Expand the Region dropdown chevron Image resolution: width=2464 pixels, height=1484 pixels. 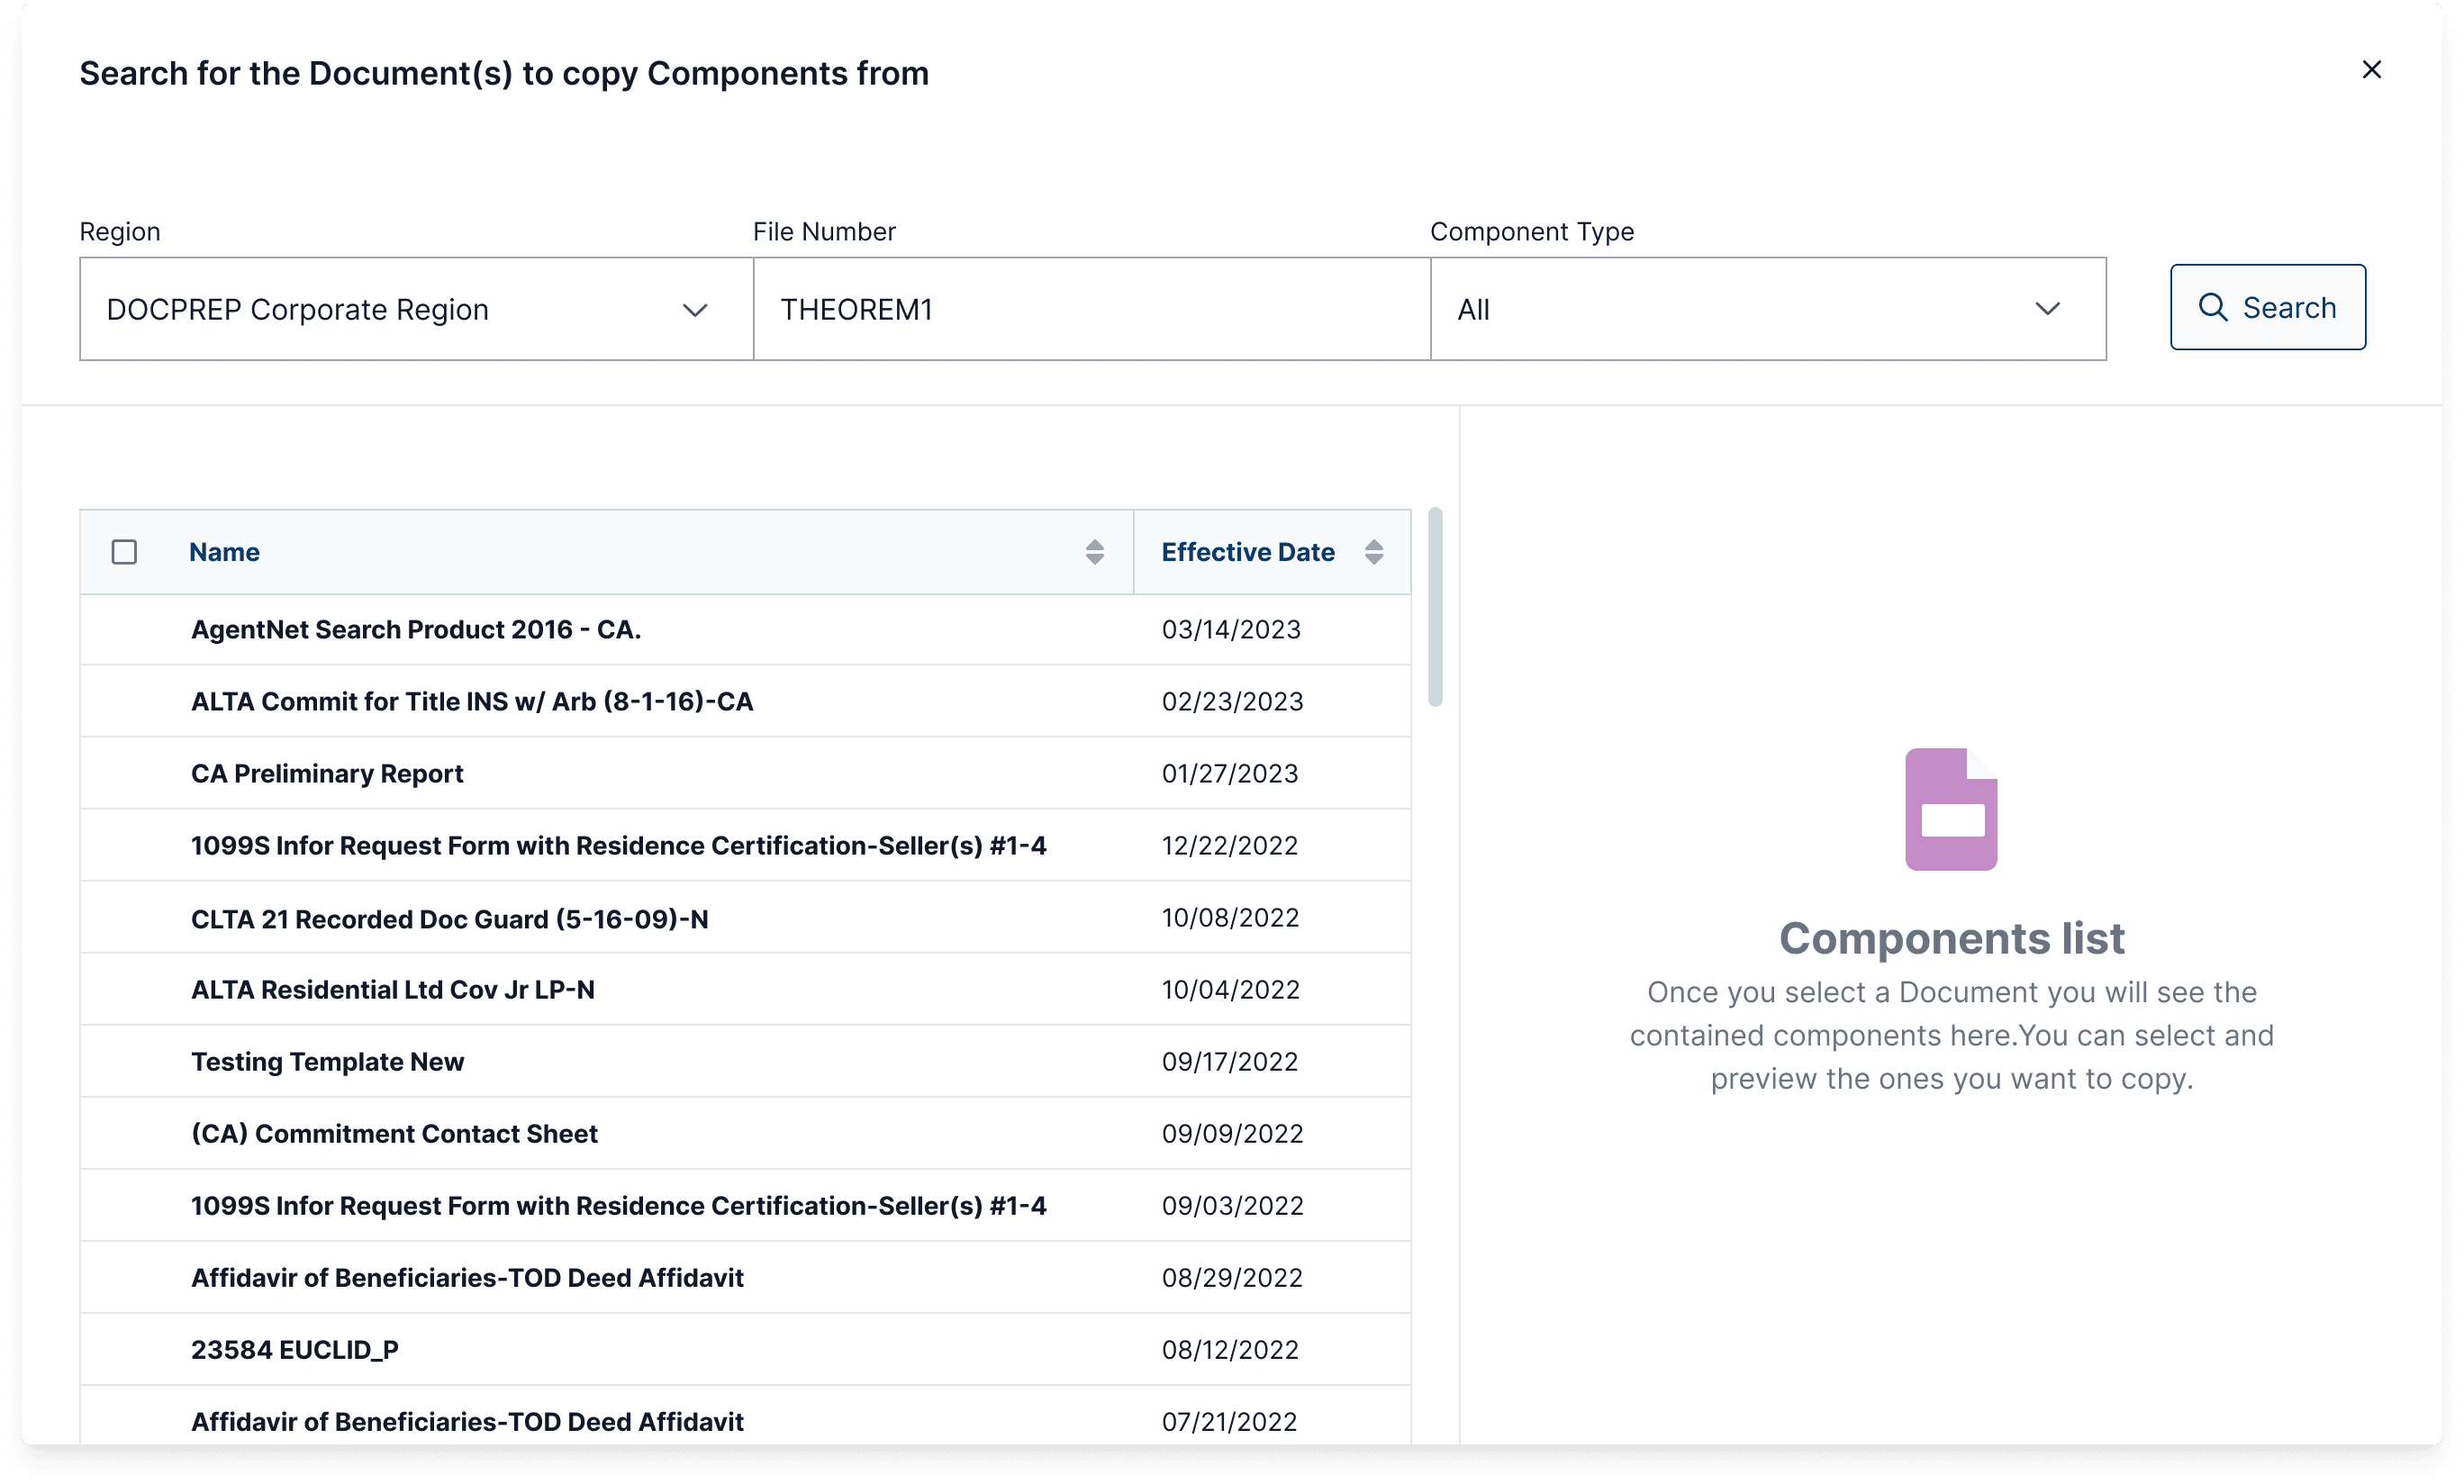(x=695, y=310)
